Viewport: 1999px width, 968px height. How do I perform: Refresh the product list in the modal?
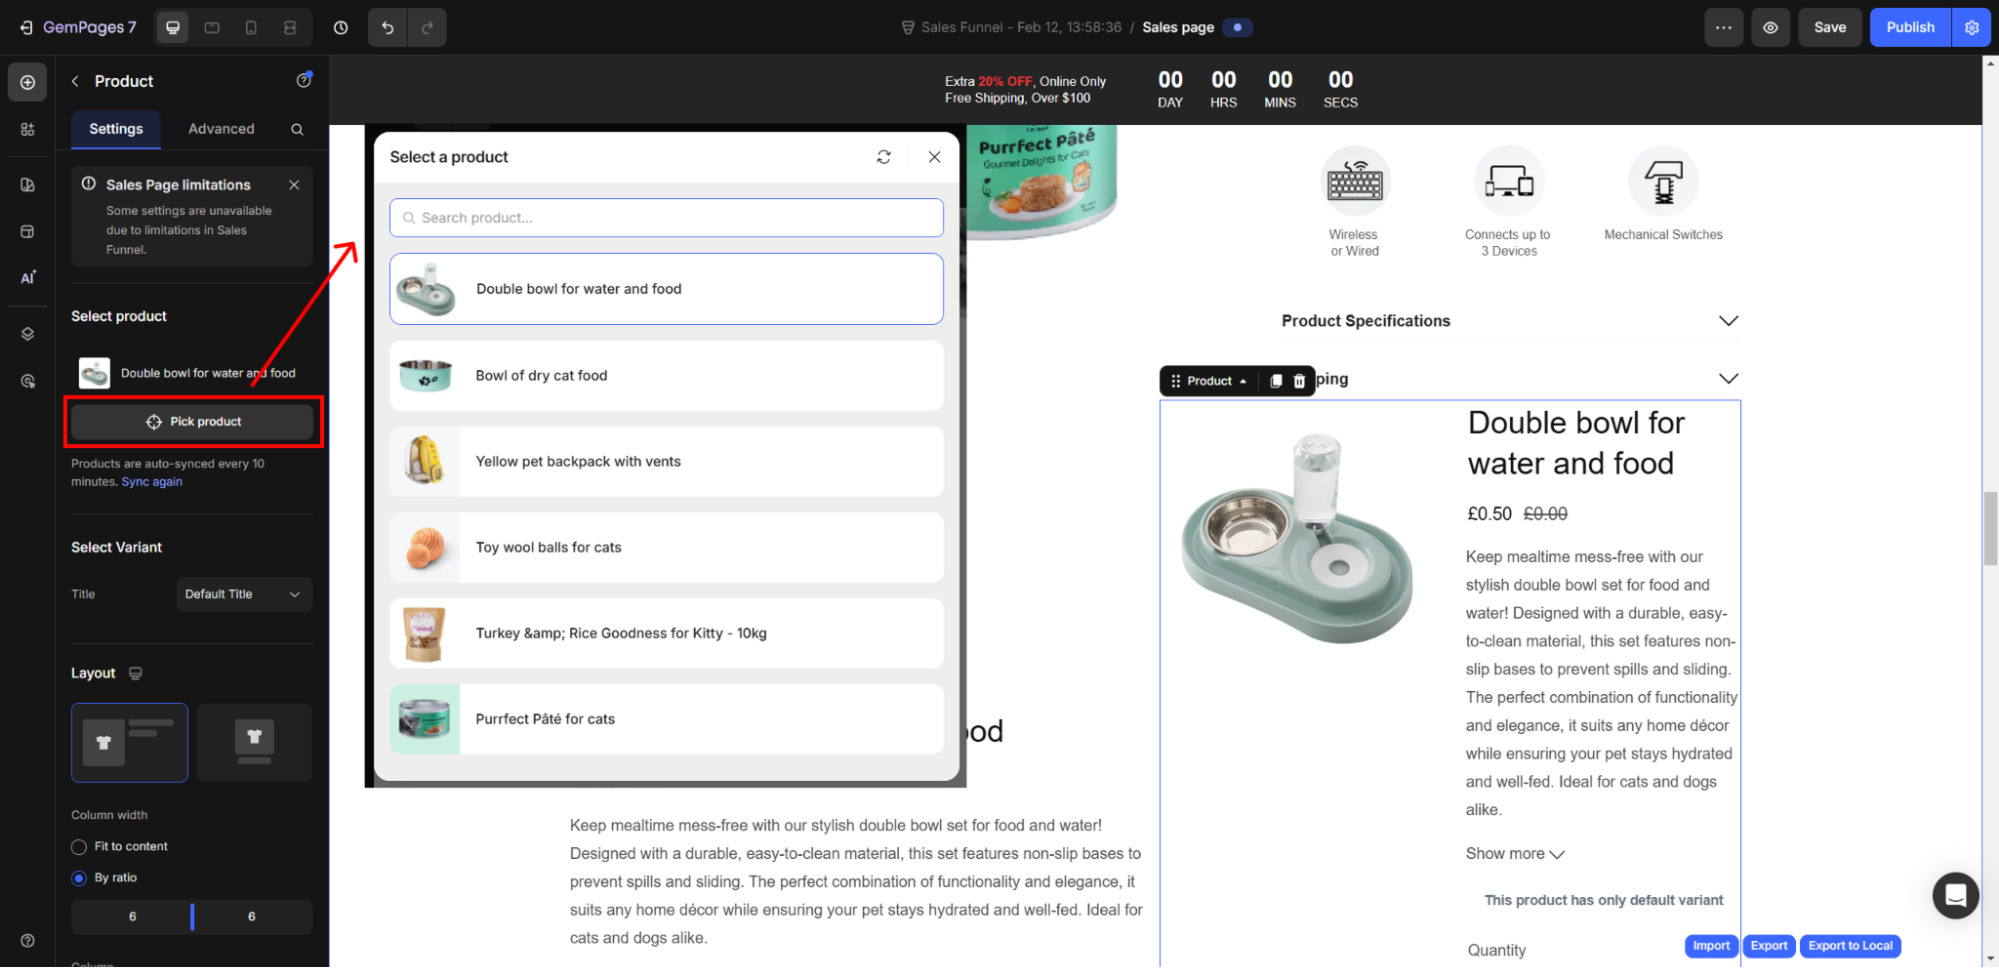pos(883,157)
